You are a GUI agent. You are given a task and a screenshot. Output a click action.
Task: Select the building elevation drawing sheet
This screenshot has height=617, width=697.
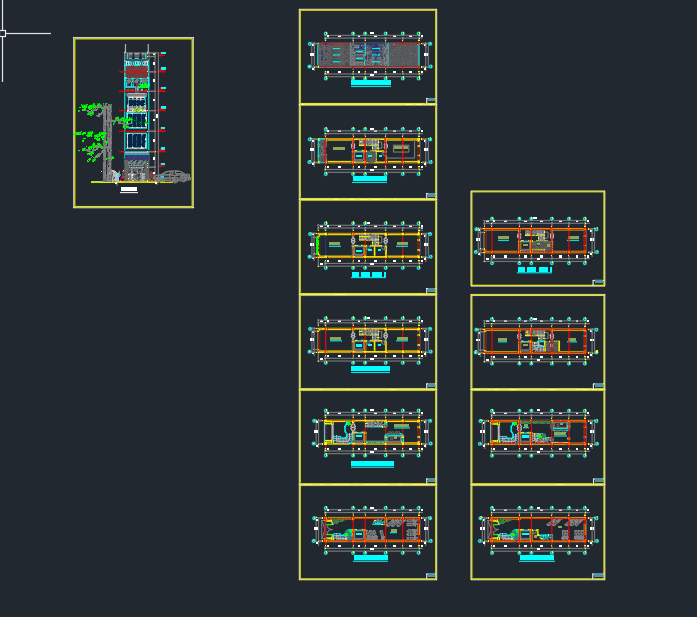pos(133,123)
